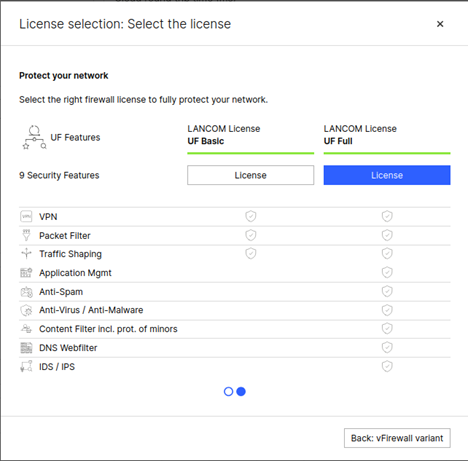The image size is (468, 461).
Task: Click IDS / IPS shield under UF Full
Action: point(387,366)
